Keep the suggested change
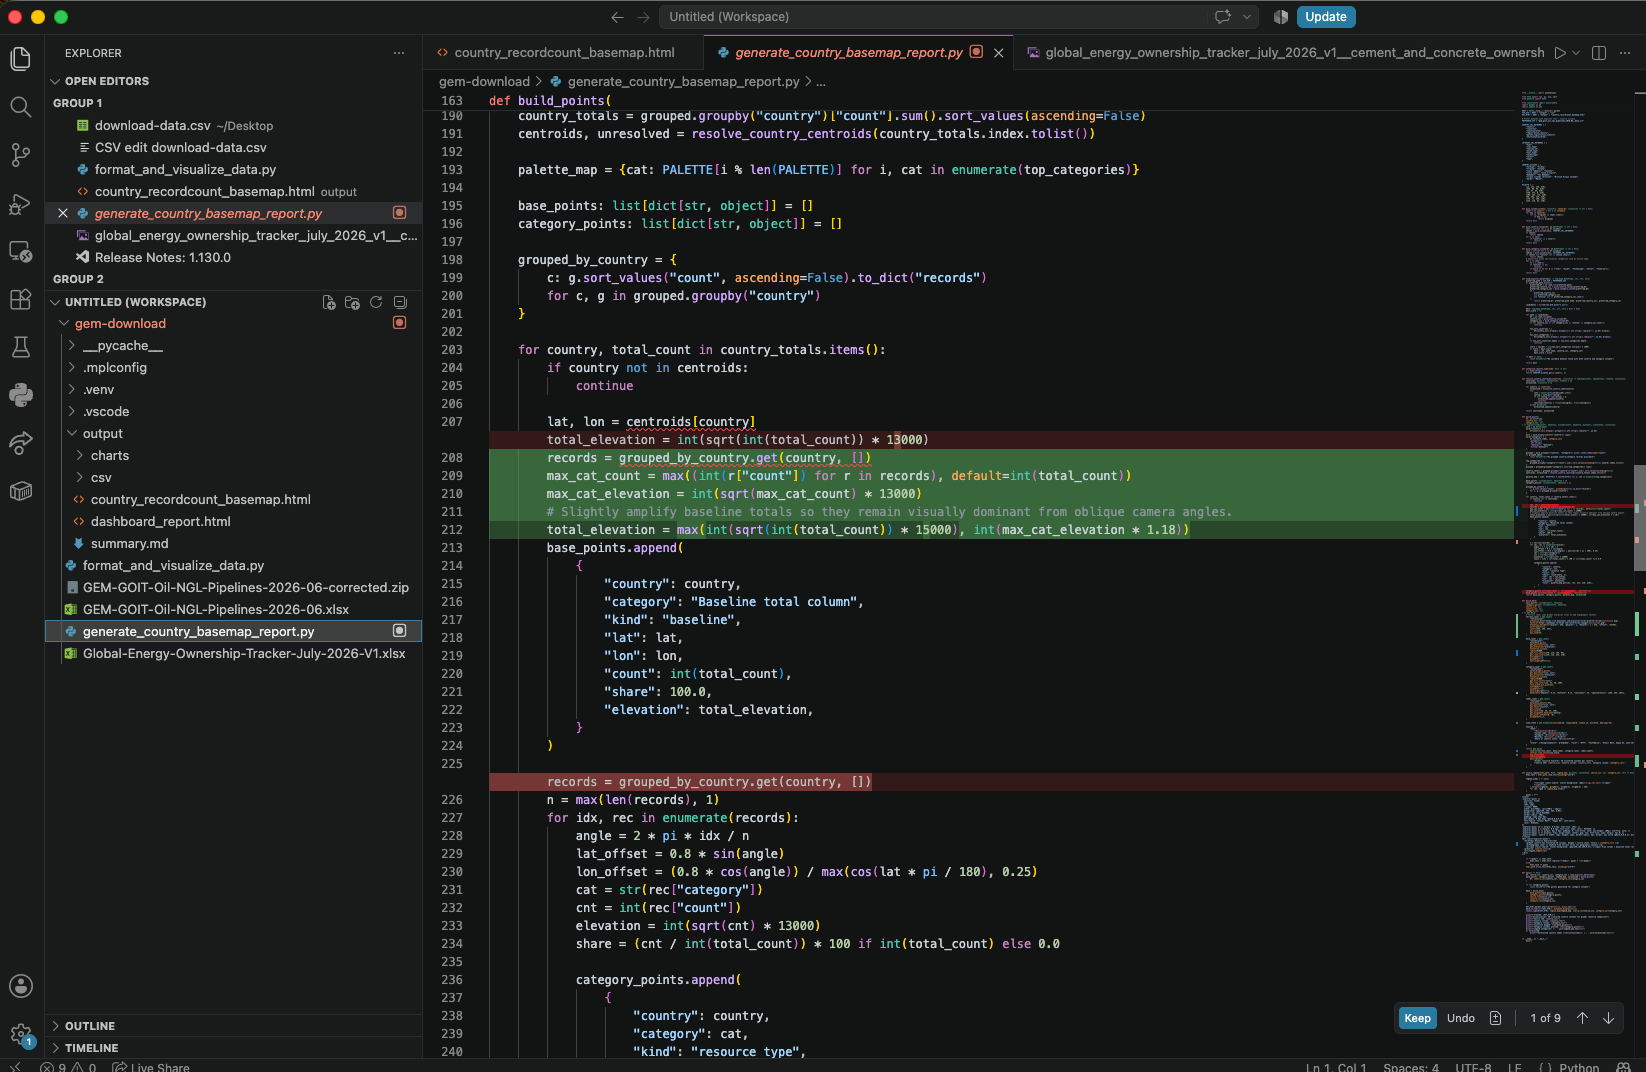 coord(1417,1018)
